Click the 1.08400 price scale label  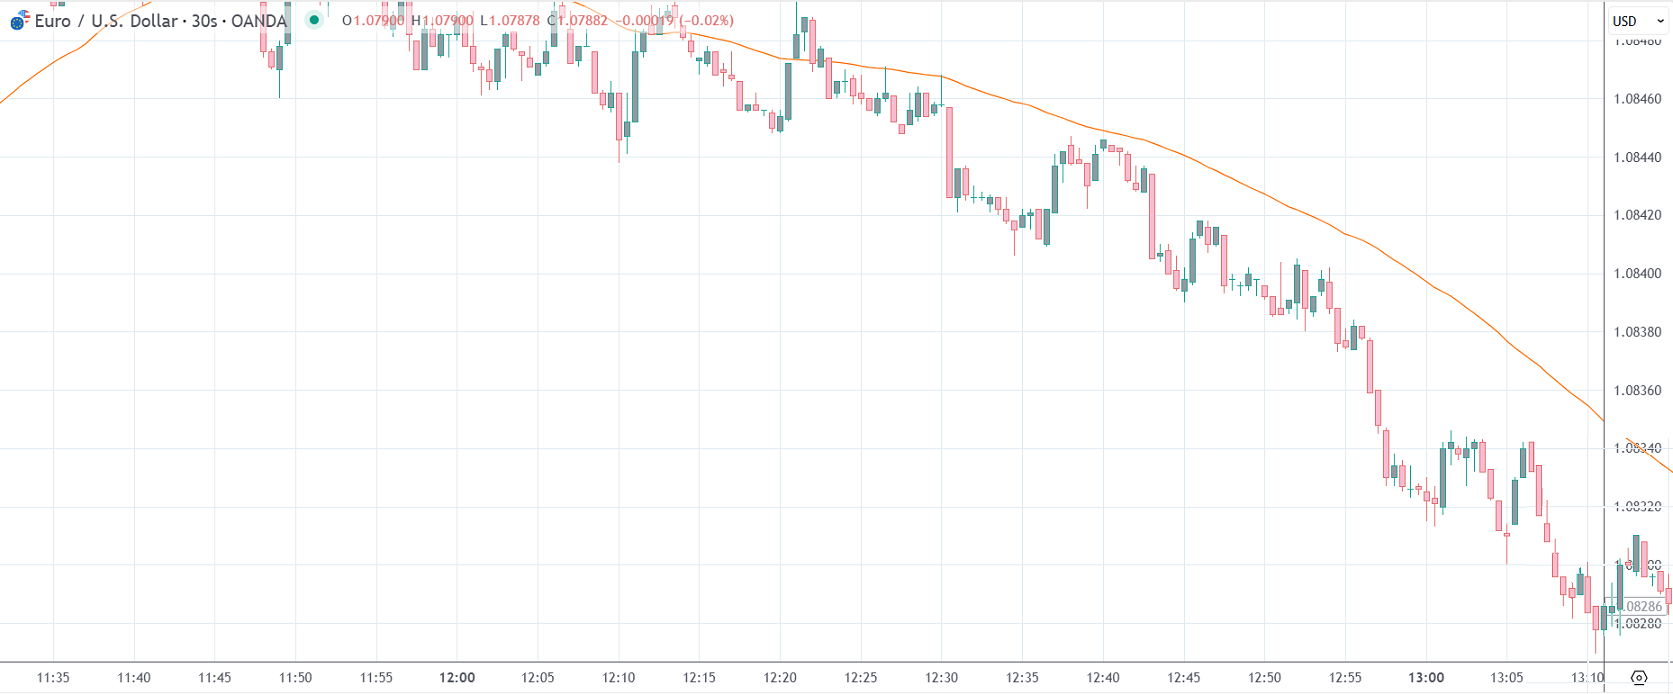[1638, 274]
